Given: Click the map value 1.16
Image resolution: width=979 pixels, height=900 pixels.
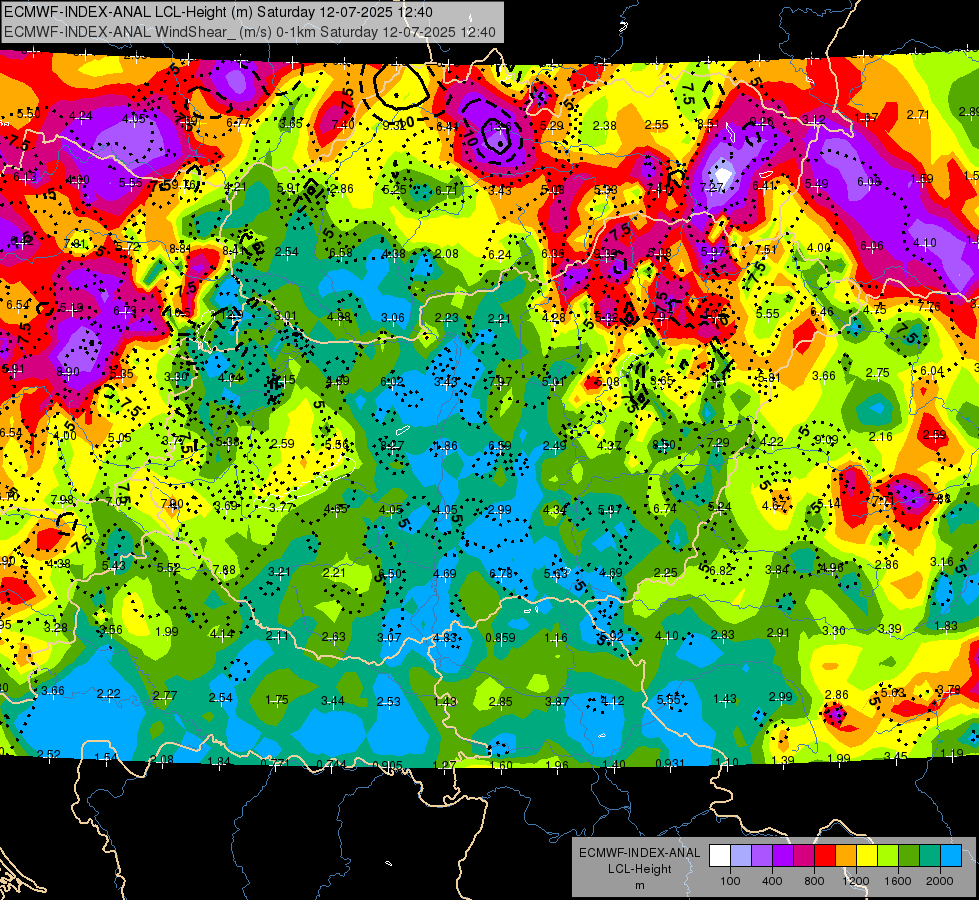Looking at the screenshot, I should pos(555,638).
